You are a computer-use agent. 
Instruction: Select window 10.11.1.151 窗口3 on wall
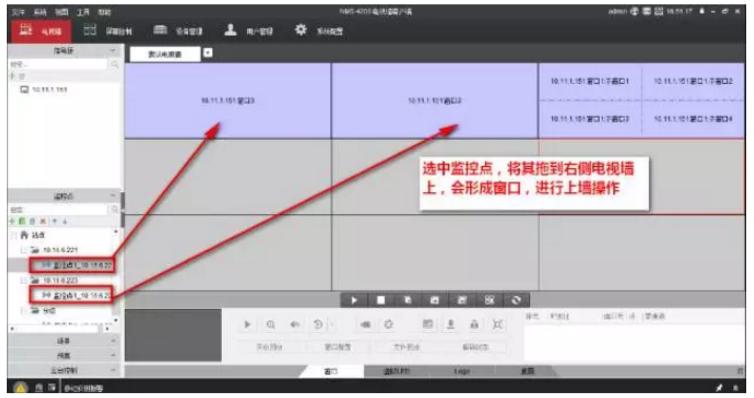coord(228,101)
